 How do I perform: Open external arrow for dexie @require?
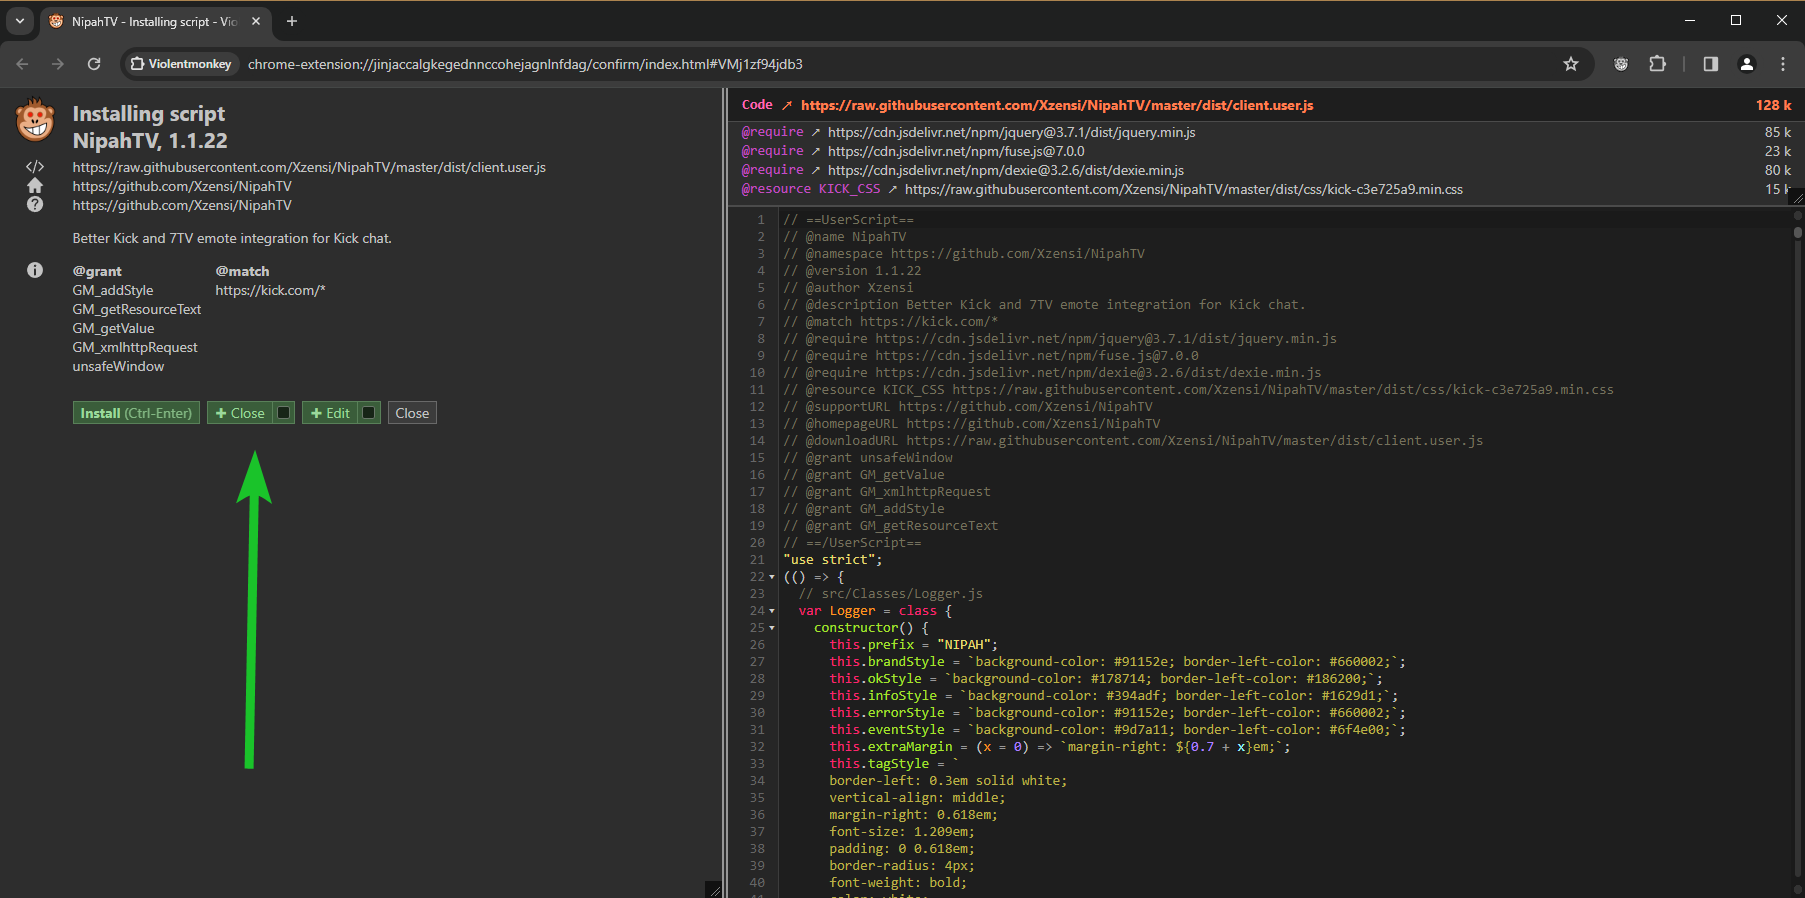coord(816,170)
